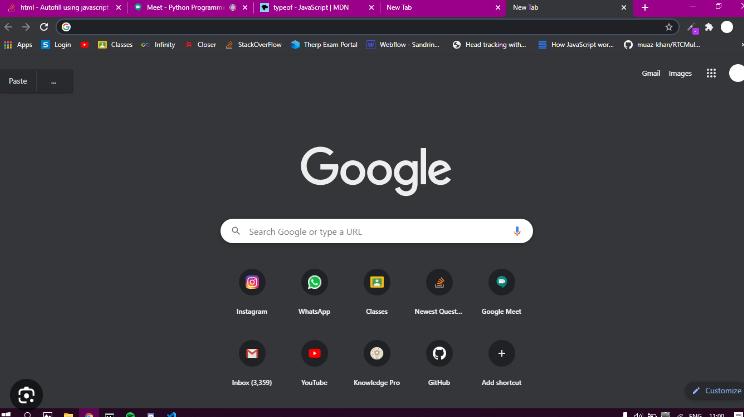This screenshot has width=744, height=417.
Task: Open the Closer bookmark
Action: 201,45
